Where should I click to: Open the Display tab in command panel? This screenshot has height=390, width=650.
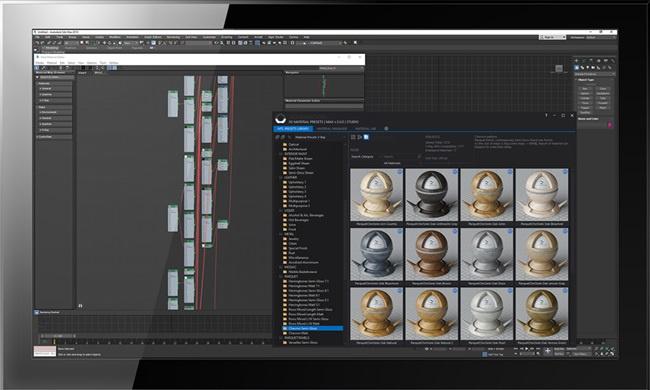coord(605,61)
